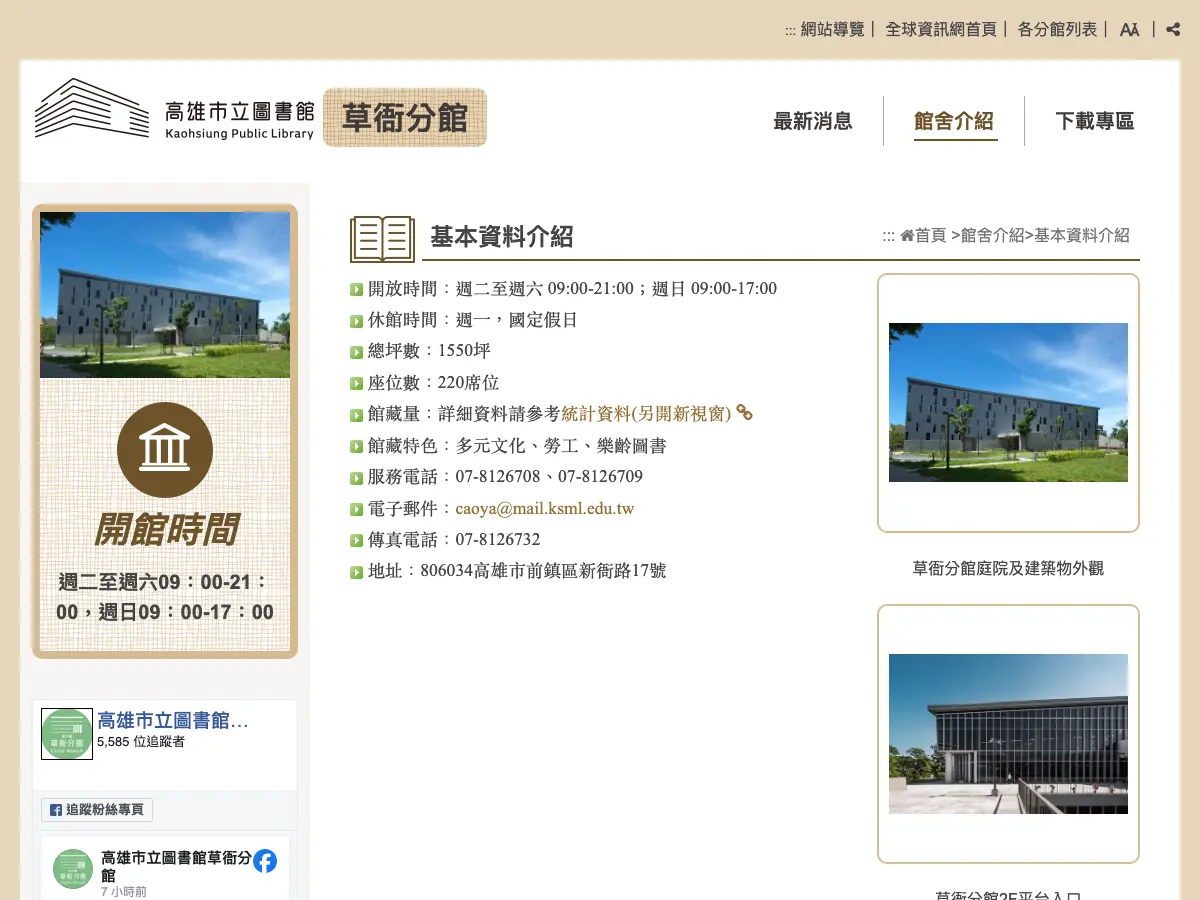Open 全球資訊網首頁 link
The width and height of the screenshot is (1200, 900).
[941, 30]
